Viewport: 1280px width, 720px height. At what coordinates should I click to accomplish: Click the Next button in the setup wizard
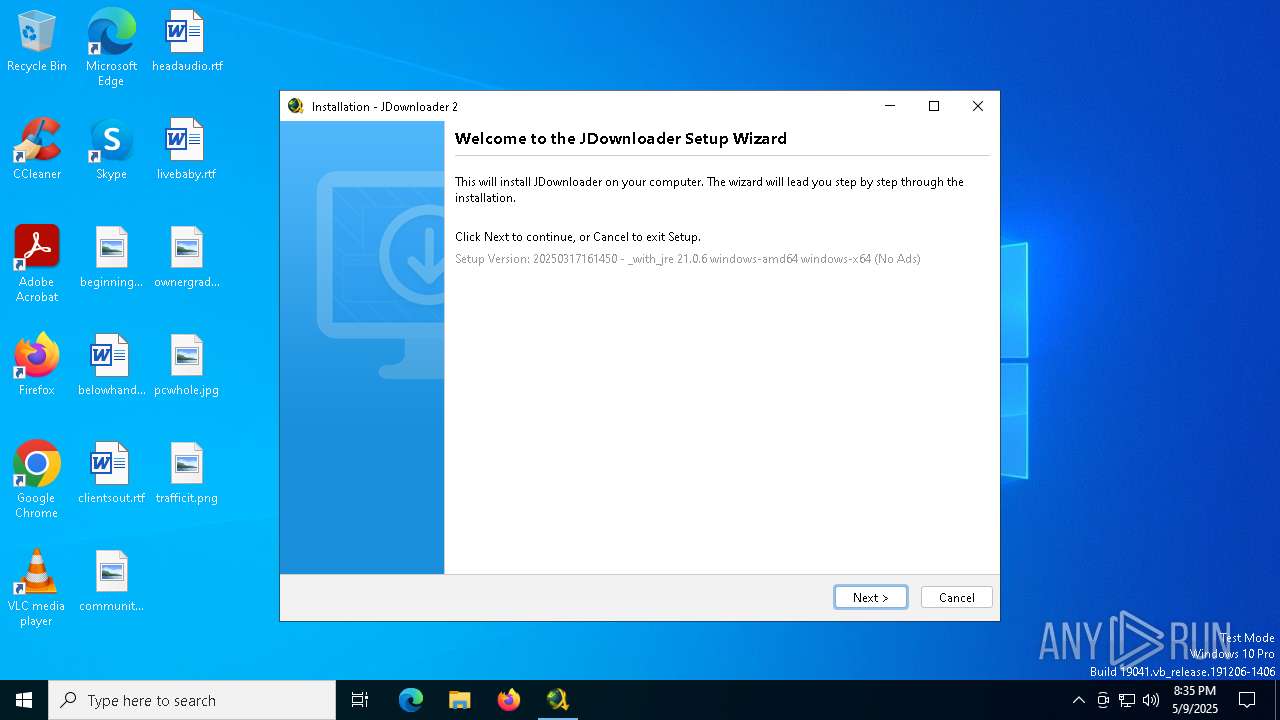(x=870, y=597)
